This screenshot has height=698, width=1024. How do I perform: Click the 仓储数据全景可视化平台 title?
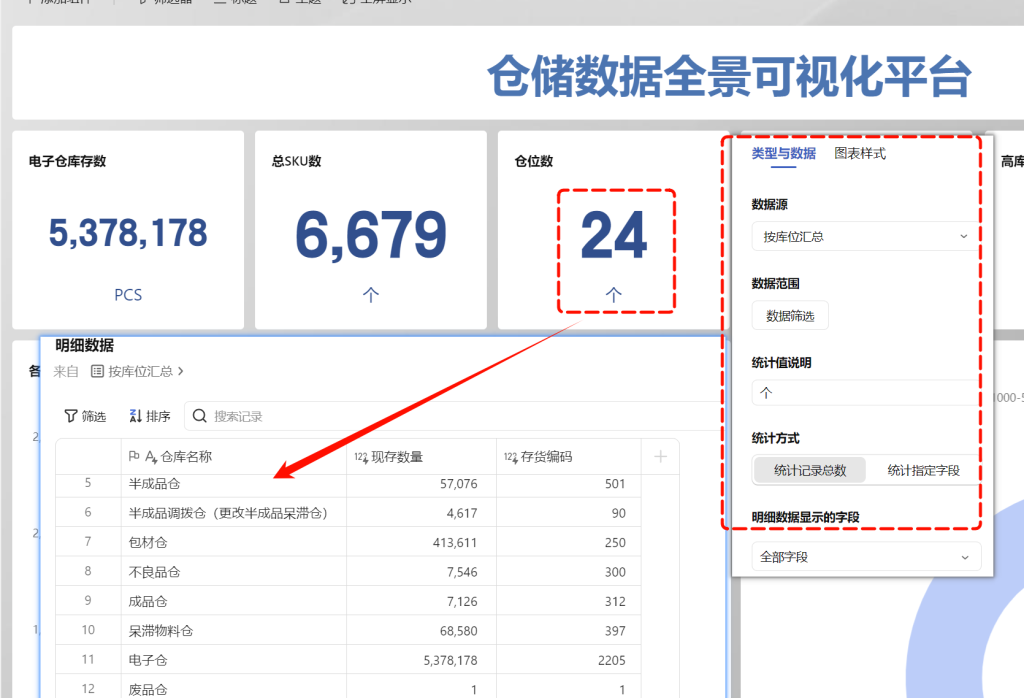tap(729, 76)
